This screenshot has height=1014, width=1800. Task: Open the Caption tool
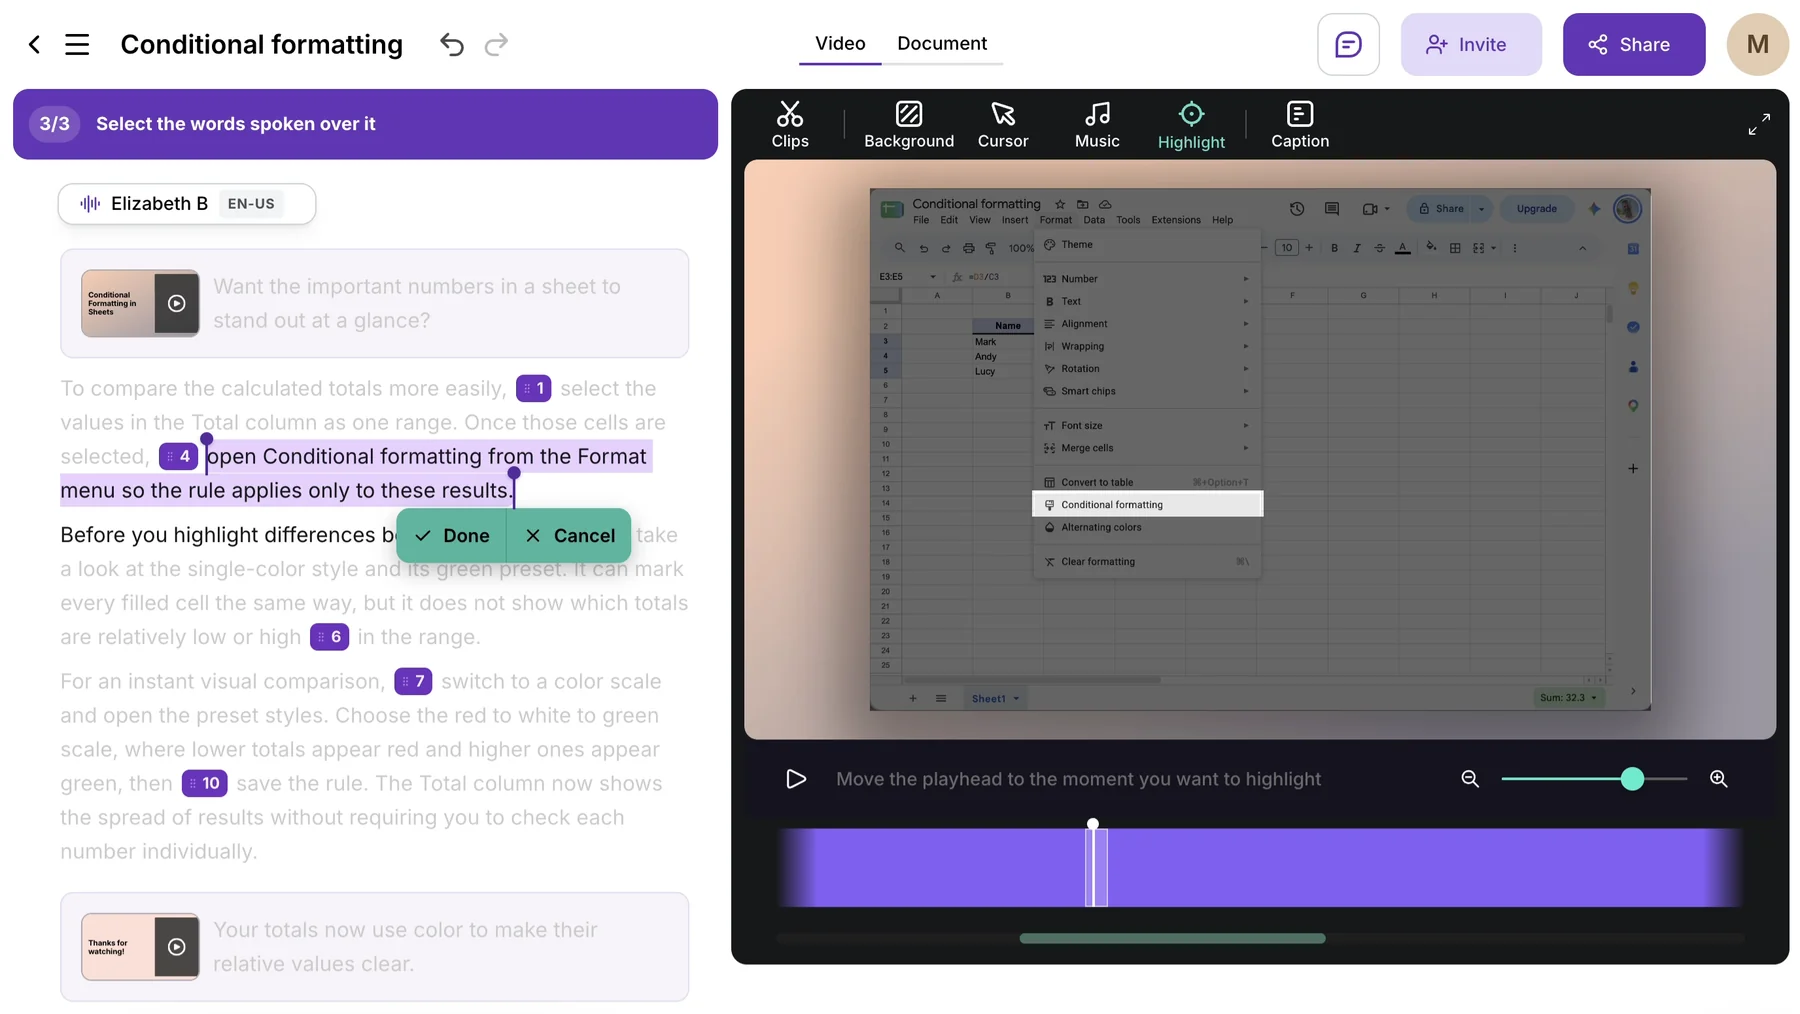click(x=1300, y=125)
